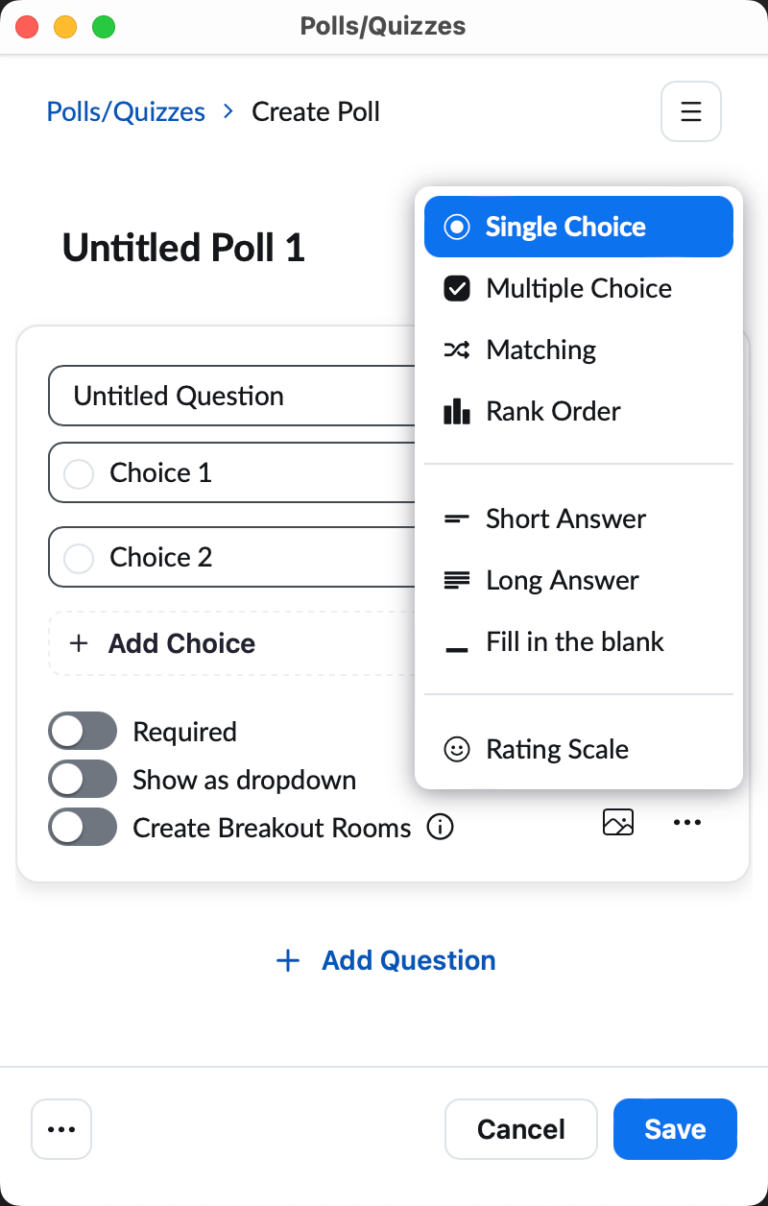Enable the Required toggle
The height and width of the screenshot is (1206, 768).
82,731
